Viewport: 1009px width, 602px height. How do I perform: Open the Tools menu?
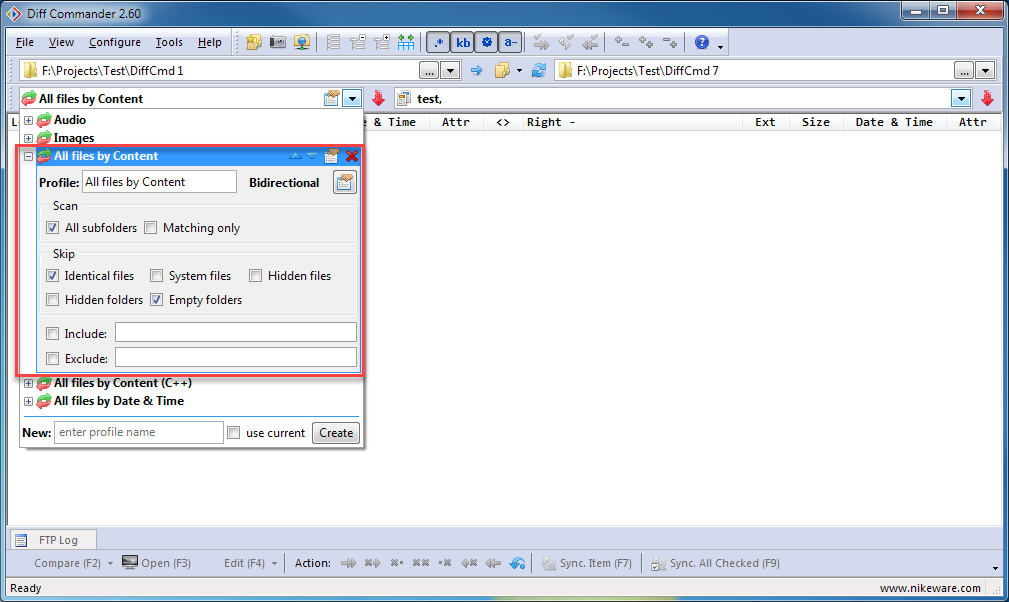pos(169,42)
